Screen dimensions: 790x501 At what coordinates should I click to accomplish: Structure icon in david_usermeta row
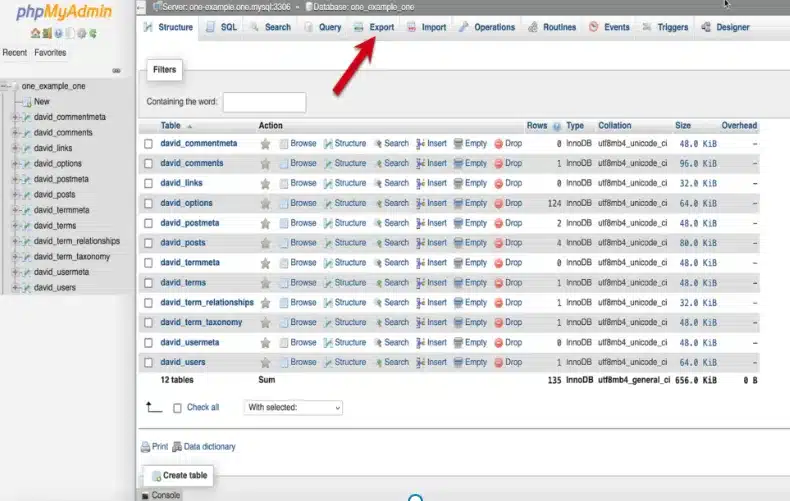[x=328, y=343]
